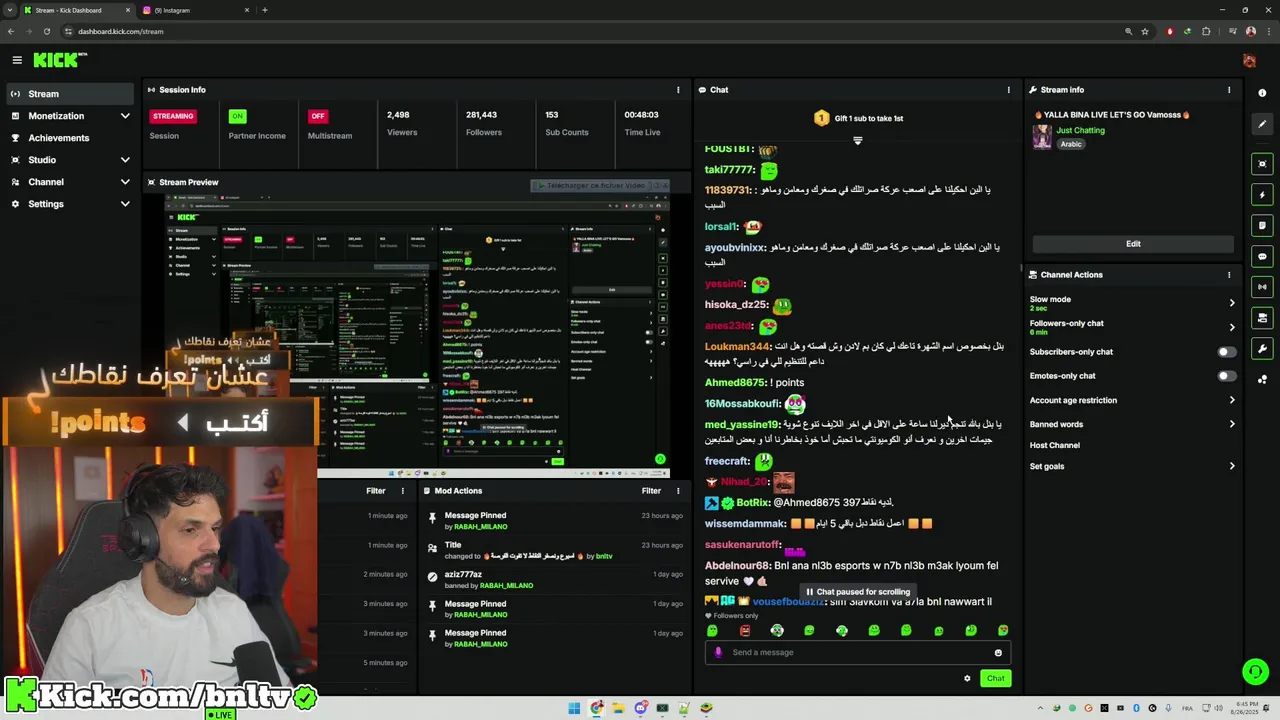Image resolution: width=1280 pixels, height=720 pixels.
Task: Open the Just Chatting category link
Action: (1081, 130)
